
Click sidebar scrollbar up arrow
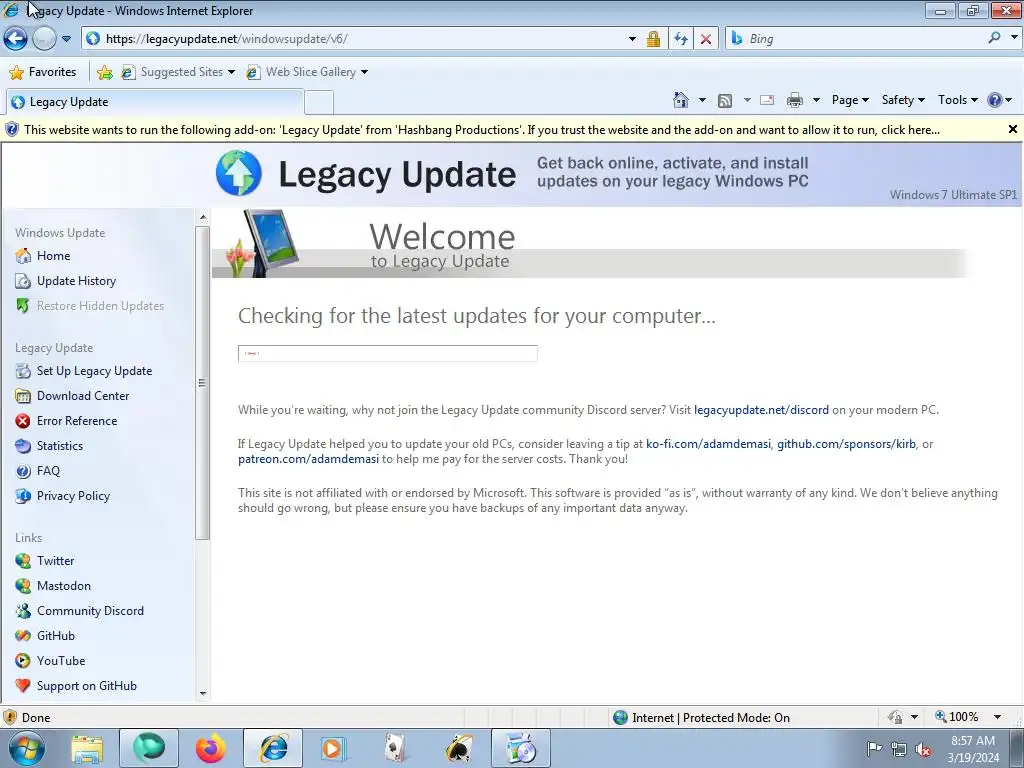pos(202,217)
